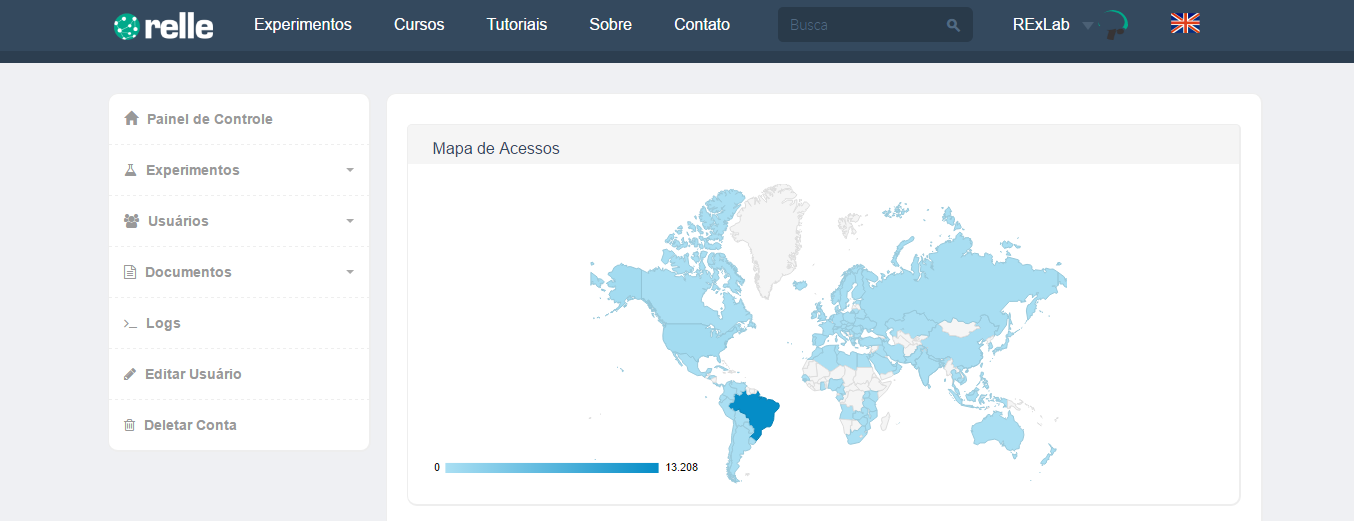Click the home icon beside Painel de Controle
Screen dimensions: 1354x521
(131, 119)
